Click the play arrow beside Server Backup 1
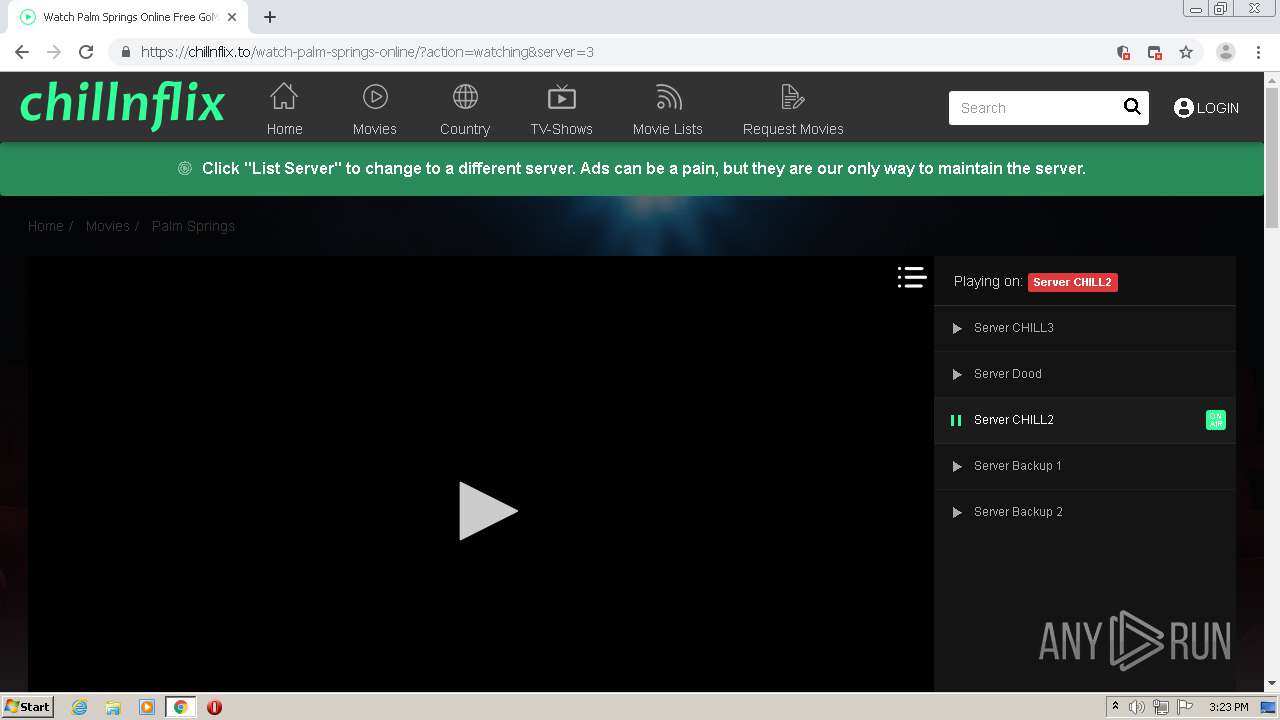This screenshot has height=720, width=1280. coord(957,466)
